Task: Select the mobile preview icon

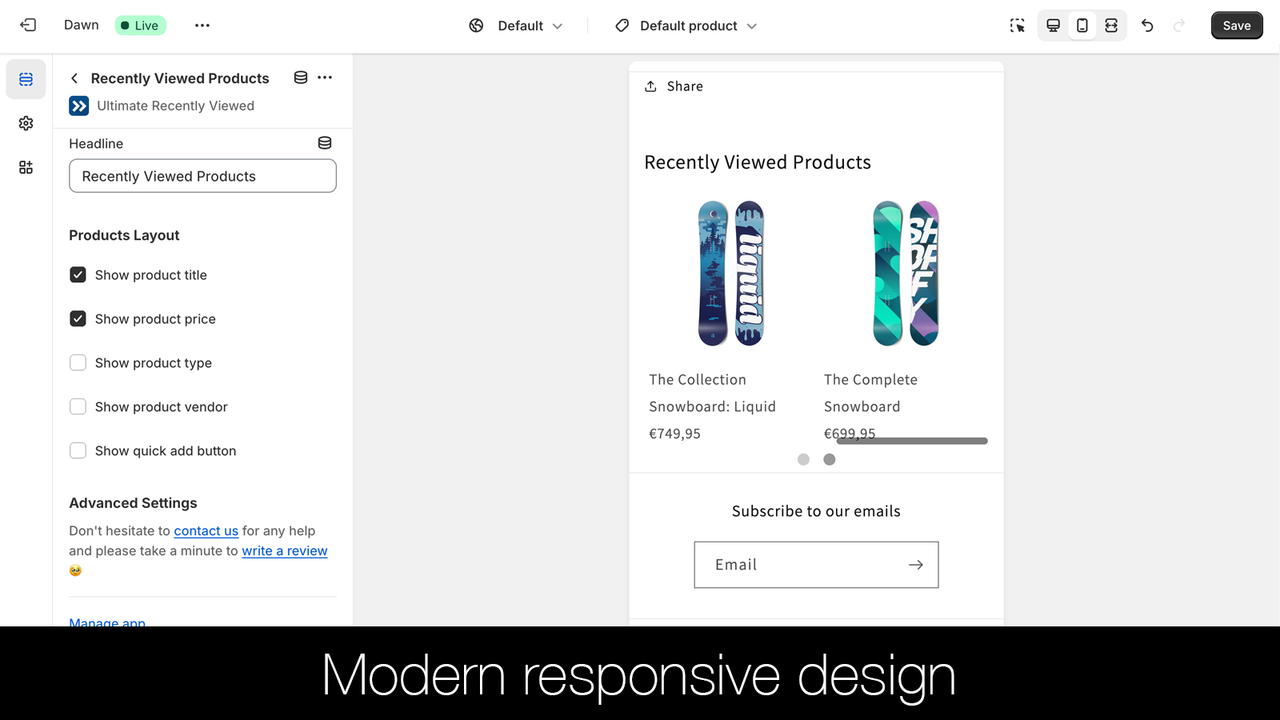Action: [1082, 25]
